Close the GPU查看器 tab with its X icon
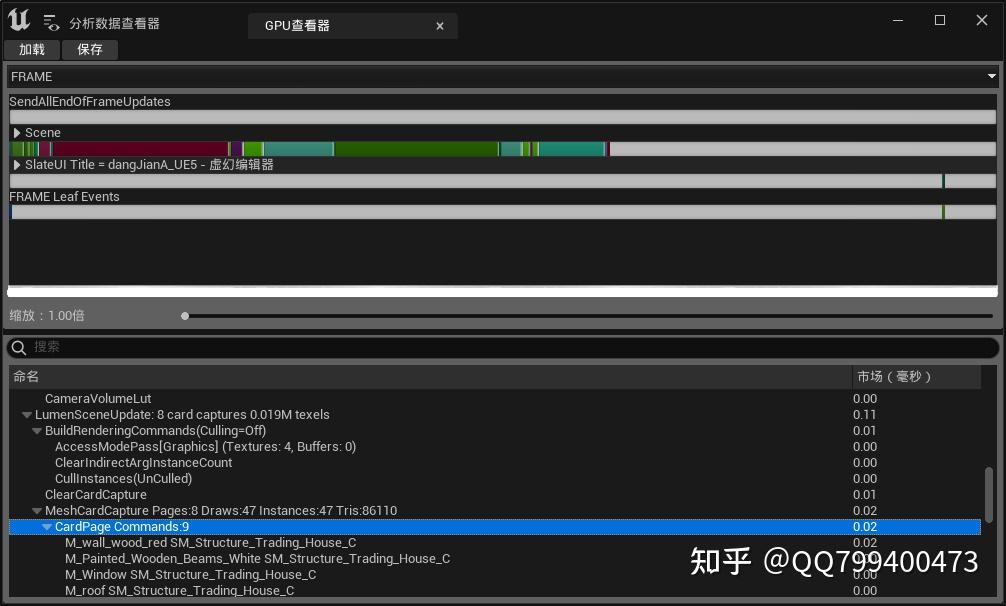 pos(440,26)
